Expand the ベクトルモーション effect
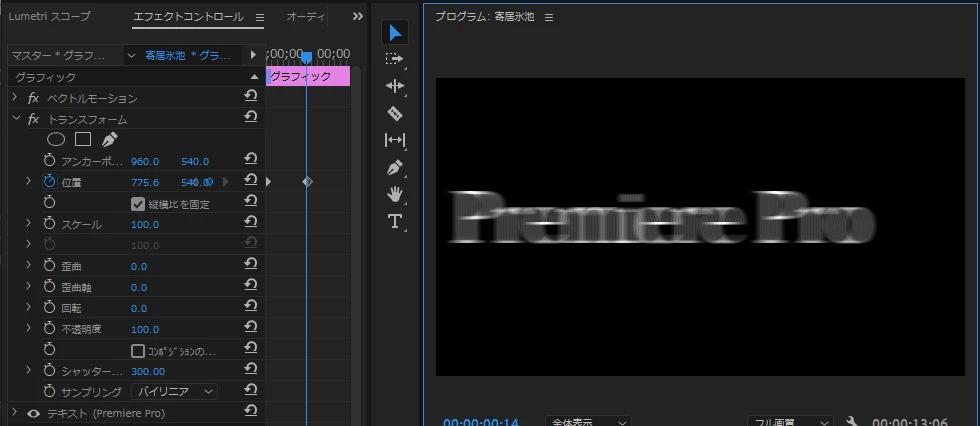Image resolution: width=980 pixels, height=426 pixels. 16,97
